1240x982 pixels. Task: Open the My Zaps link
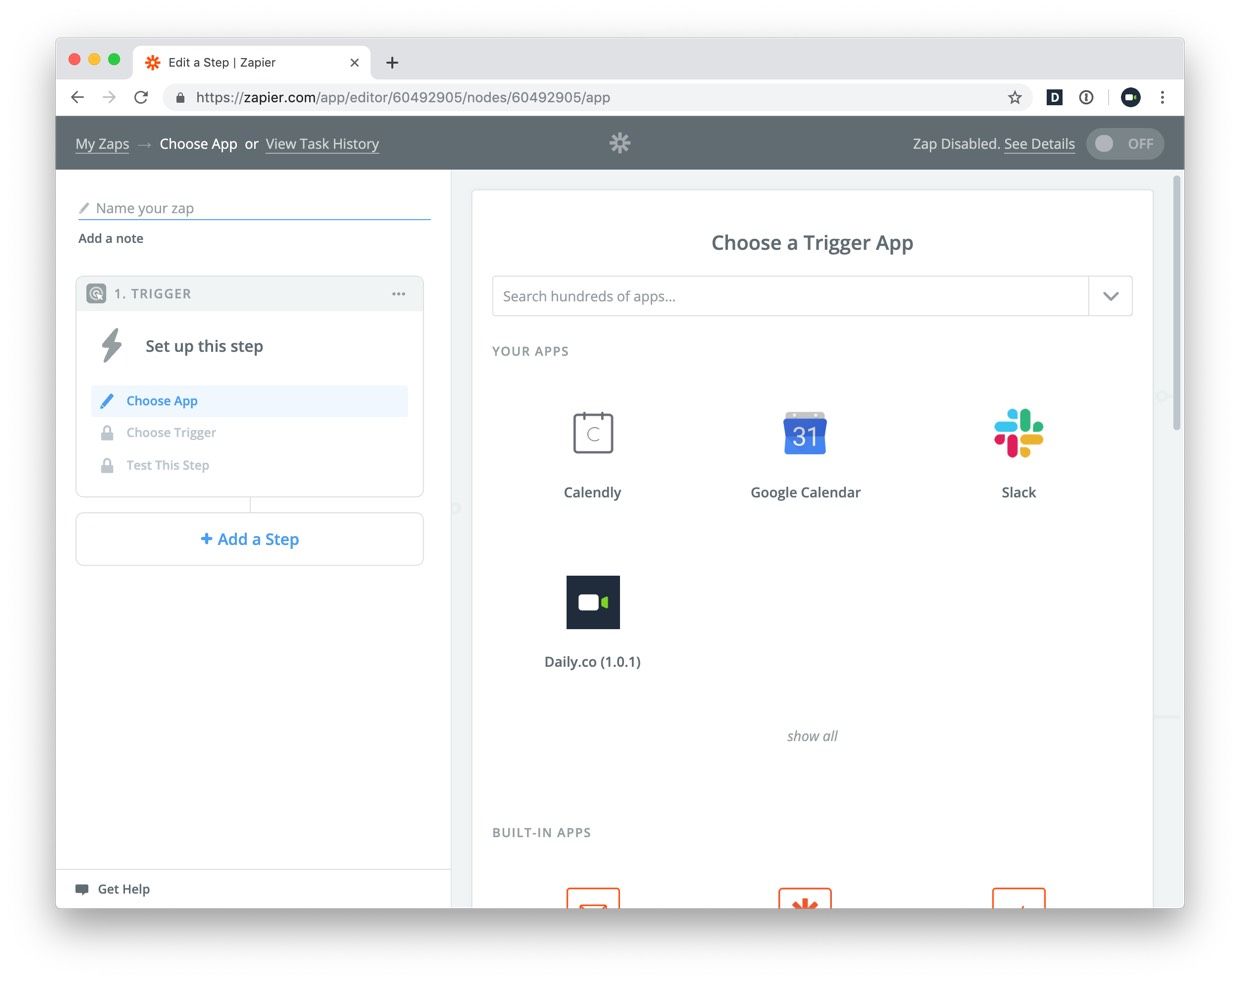[102, 144]
